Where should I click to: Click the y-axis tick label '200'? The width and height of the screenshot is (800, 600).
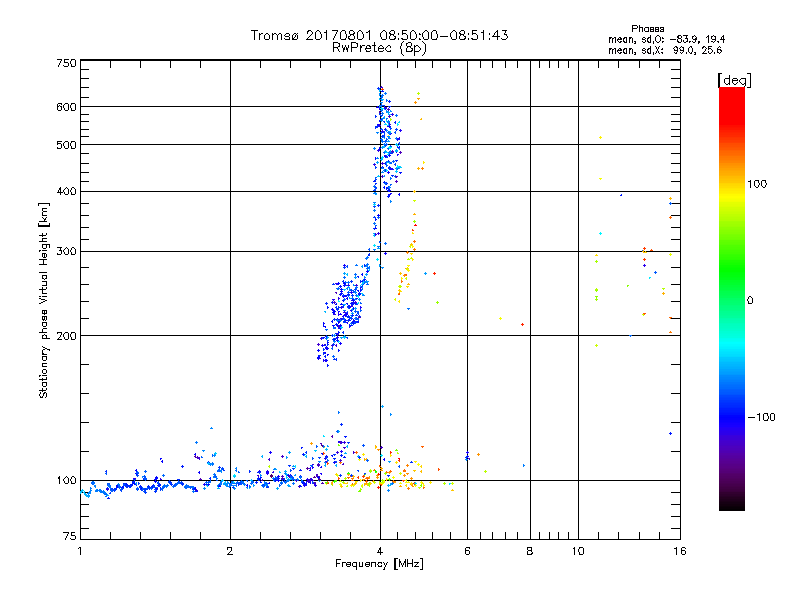coord(66,336)
